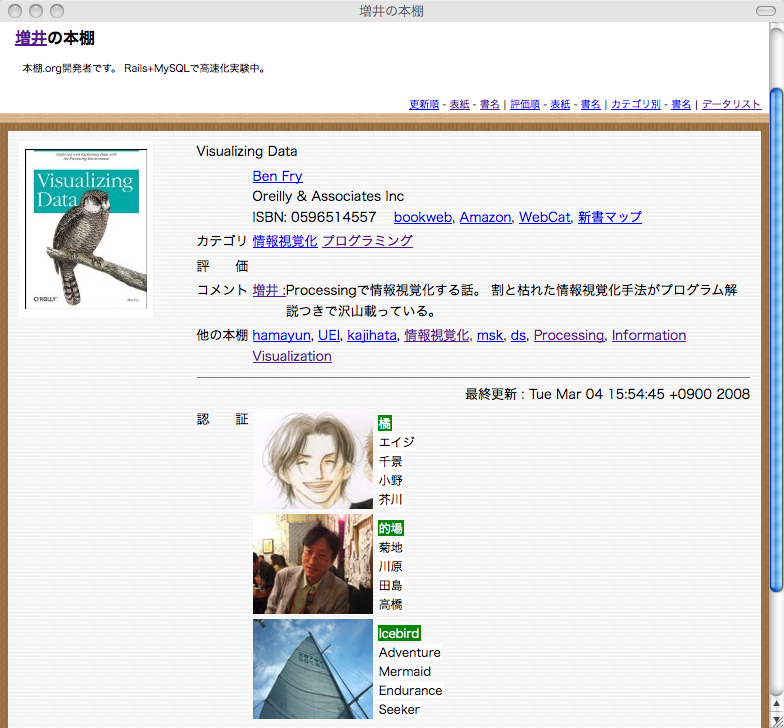Select the 千景 option

(x=390, y=461)
